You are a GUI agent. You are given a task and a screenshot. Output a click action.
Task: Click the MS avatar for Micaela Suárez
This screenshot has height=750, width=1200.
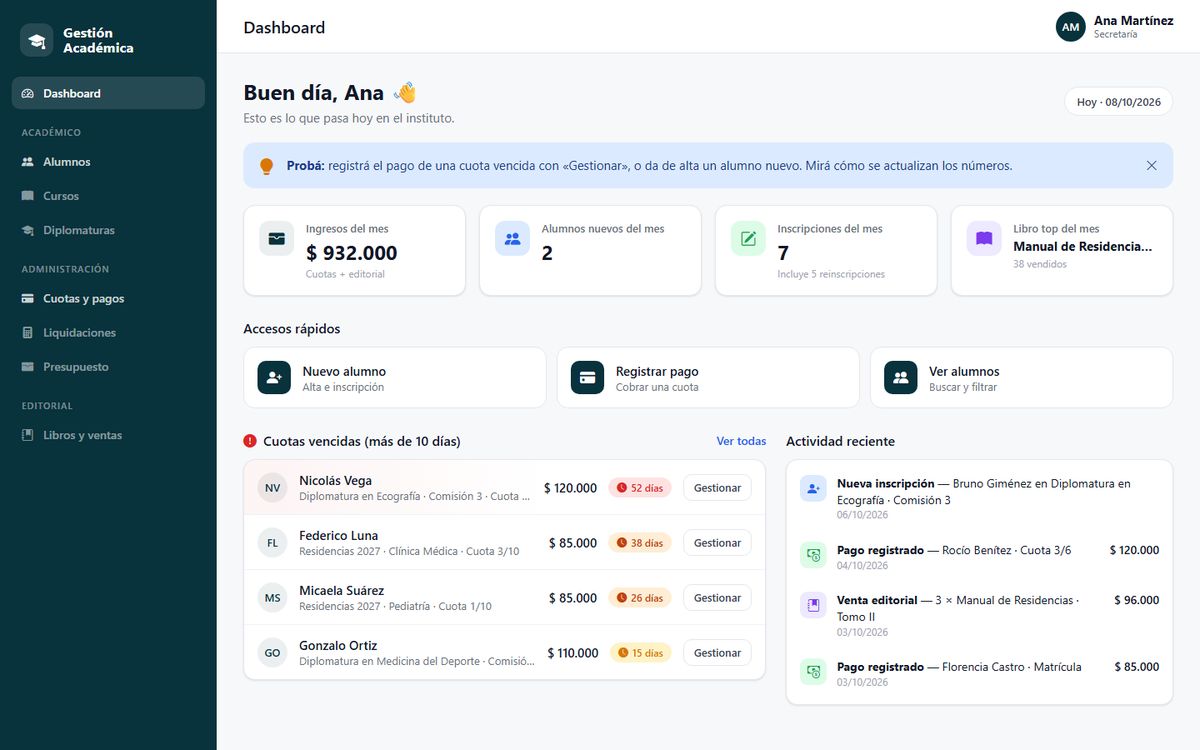pos(272,598)
